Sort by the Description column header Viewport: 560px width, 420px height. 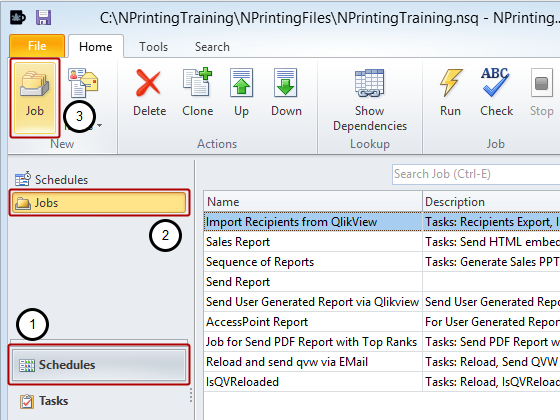tap(491, 202)
